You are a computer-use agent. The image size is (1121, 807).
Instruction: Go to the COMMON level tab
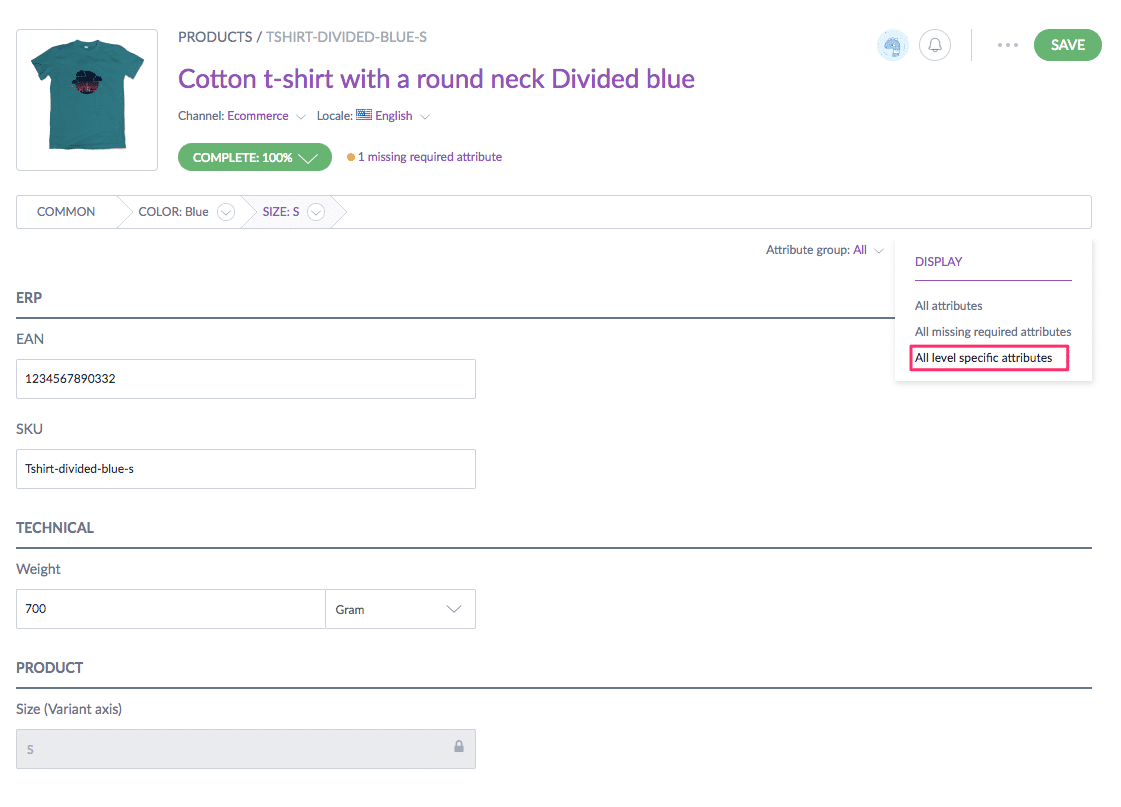(66, 212)
